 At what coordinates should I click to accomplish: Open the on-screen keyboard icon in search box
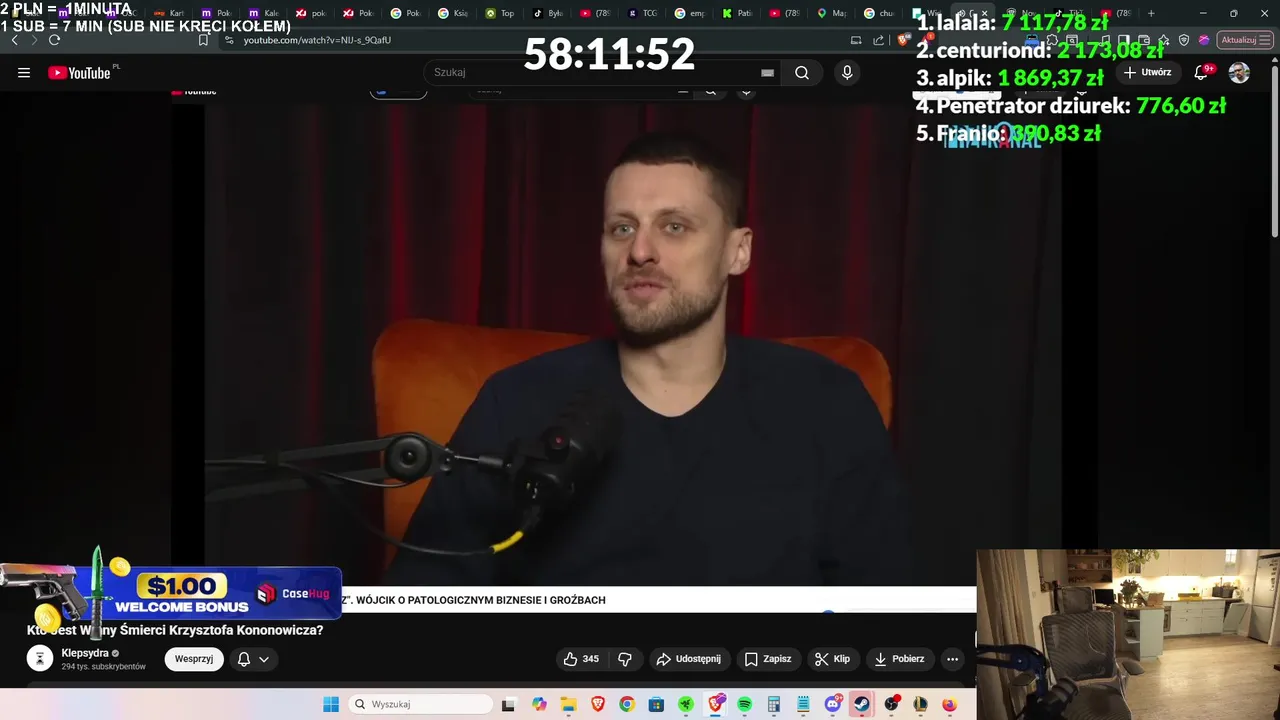[767, 72]
